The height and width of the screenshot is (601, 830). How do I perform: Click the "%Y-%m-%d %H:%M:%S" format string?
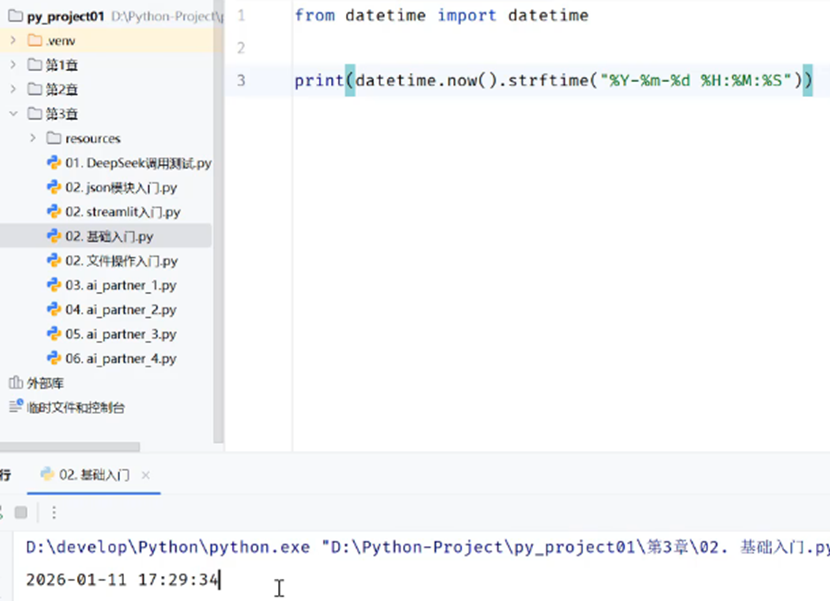(695, 80)
